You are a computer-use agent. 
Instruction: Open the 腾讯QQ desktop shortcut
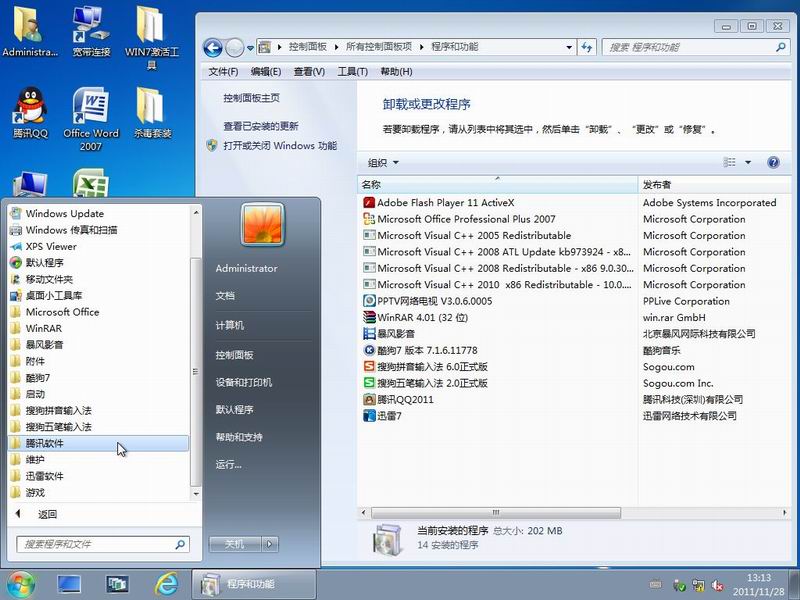(31, 113)
